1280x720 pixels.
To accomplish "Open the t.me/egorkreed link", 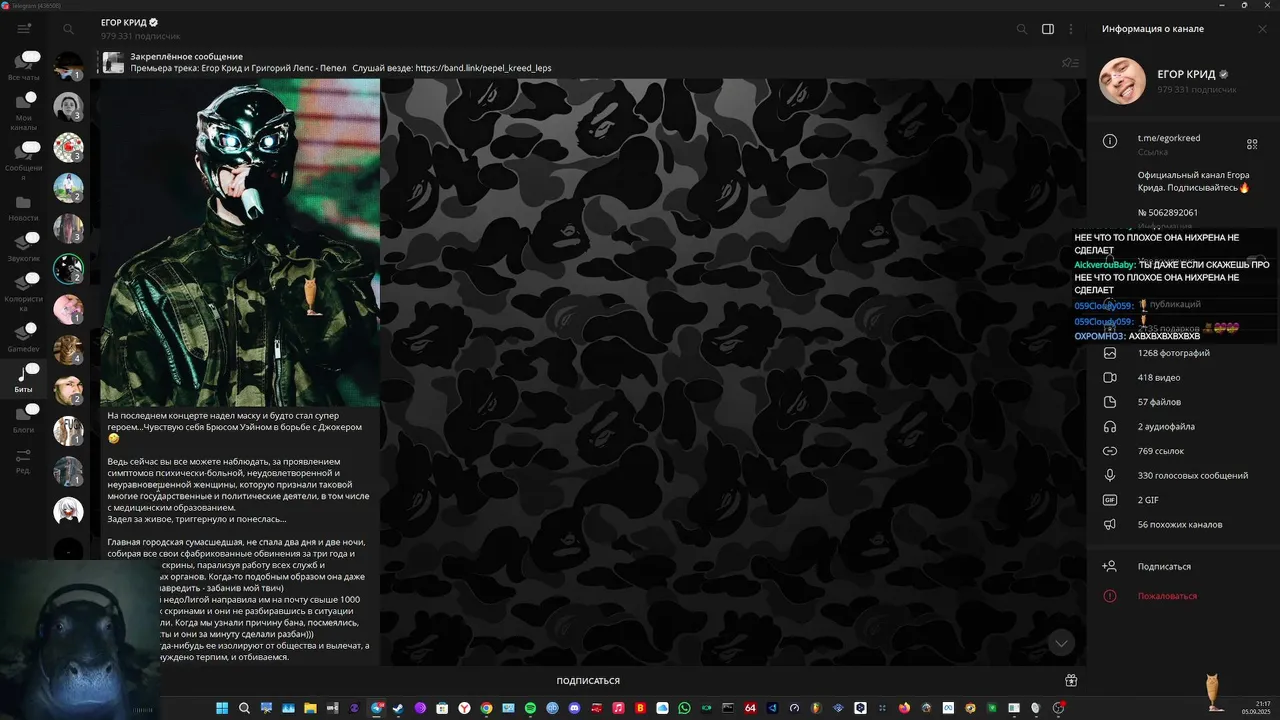I will [x=1169, y=138].
